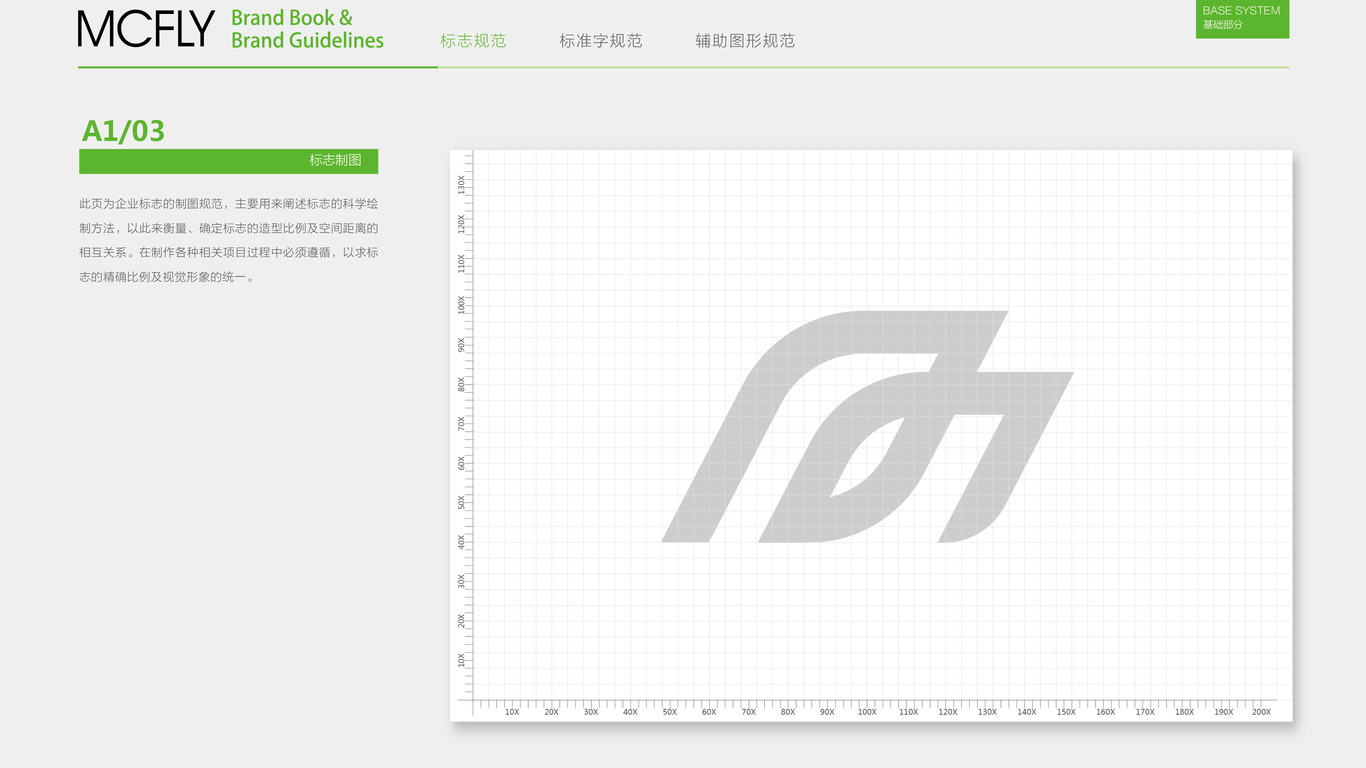The image size is (1366, 768).
Task: Click the 200X label on horizontal ruler
Action: tap(1261, 712)
